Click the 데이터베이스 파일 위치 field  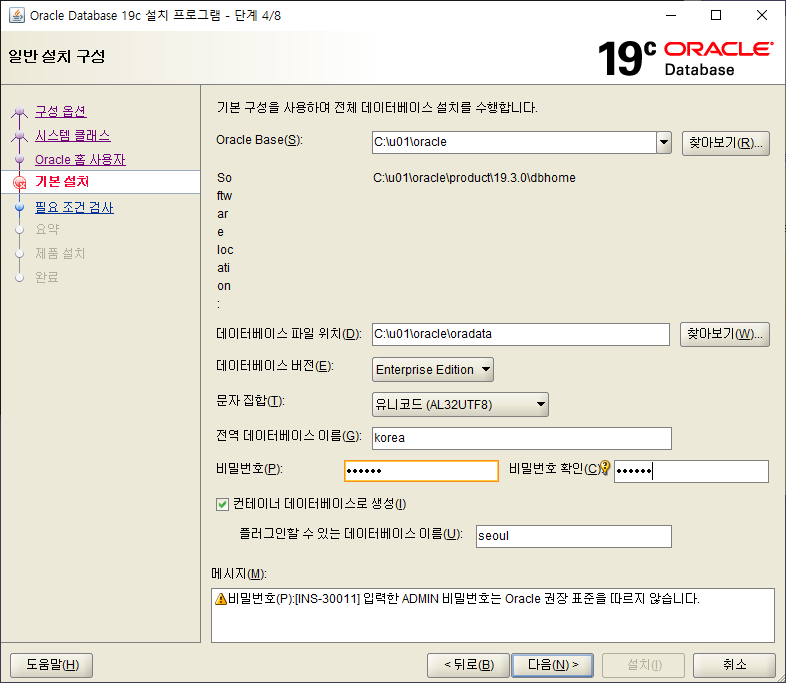(521, 334)
